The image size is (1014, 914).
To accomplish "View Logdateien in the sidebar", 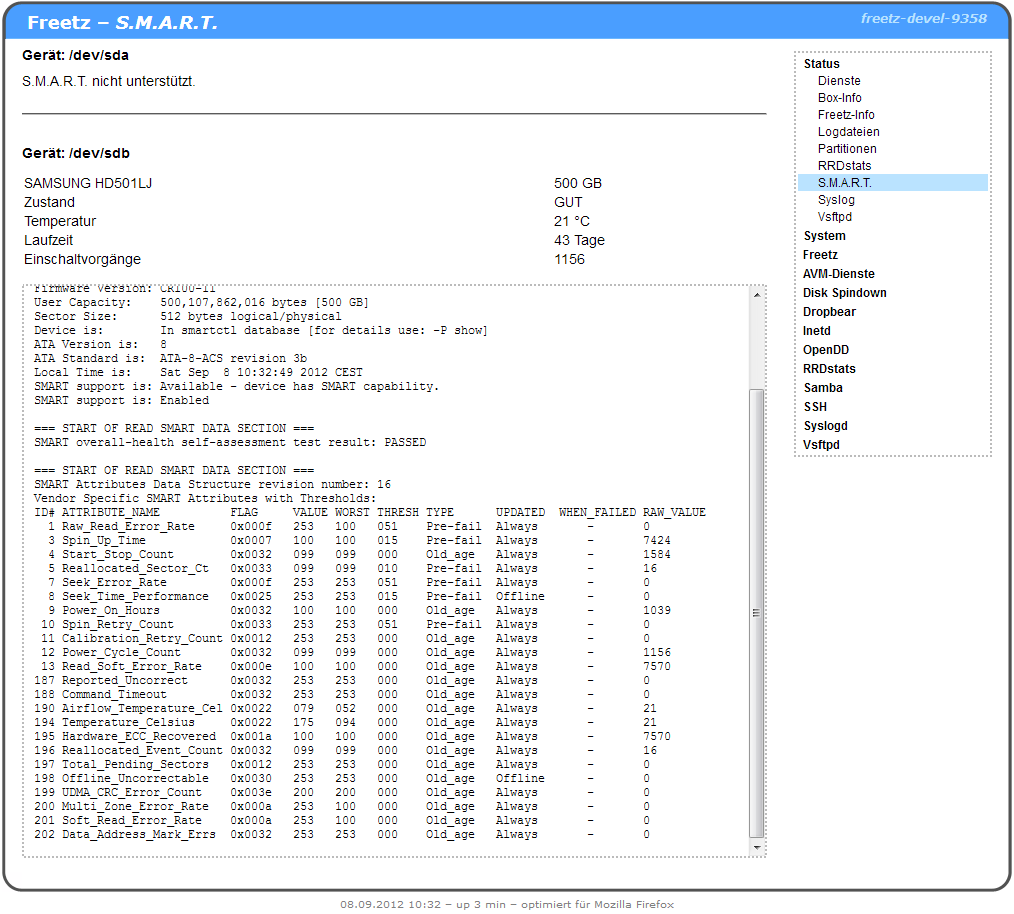I will [848, 132].
